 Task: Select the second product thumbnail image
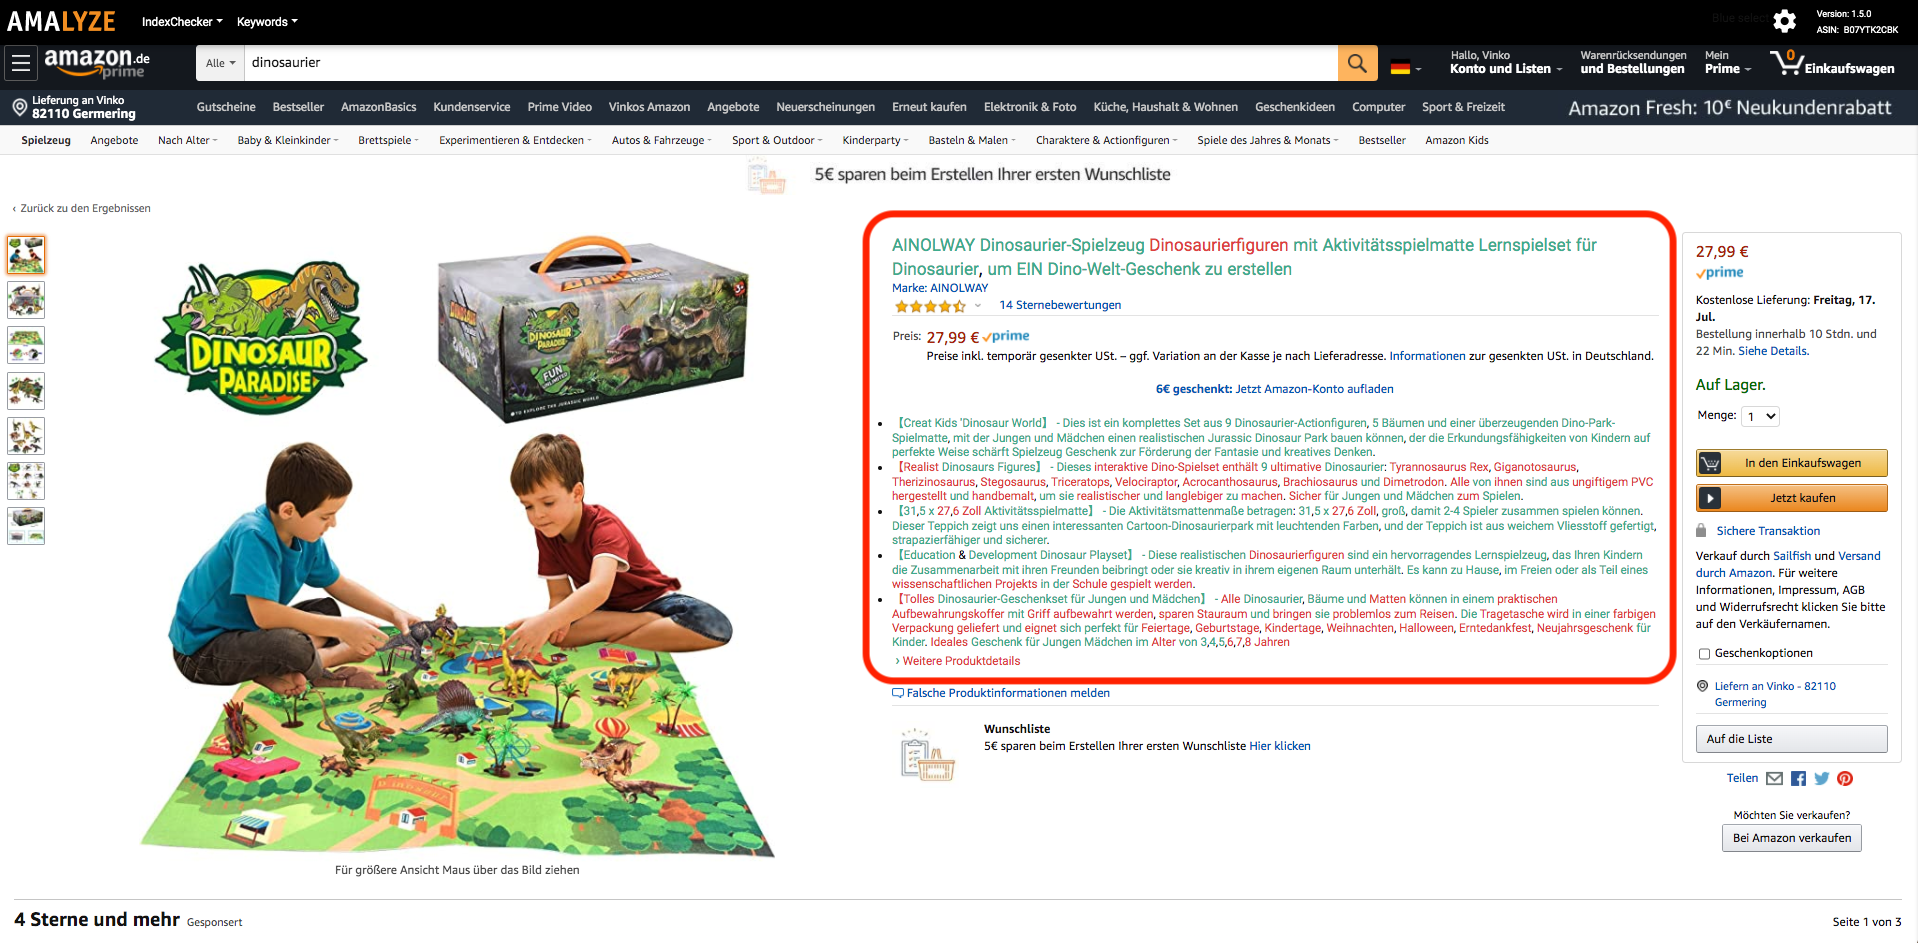tap(26, 300)
